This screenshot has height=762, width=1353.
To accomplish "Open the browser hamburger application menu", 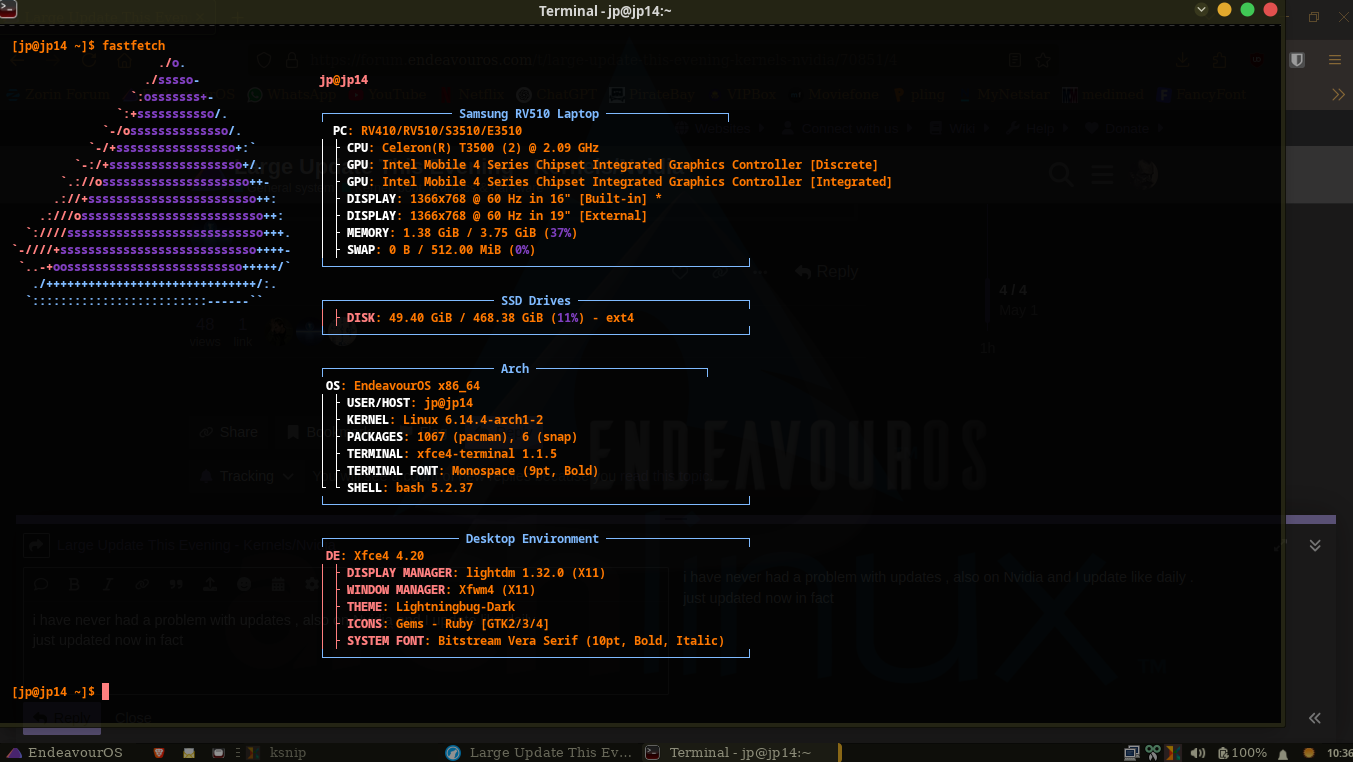I will point(1335,60).
